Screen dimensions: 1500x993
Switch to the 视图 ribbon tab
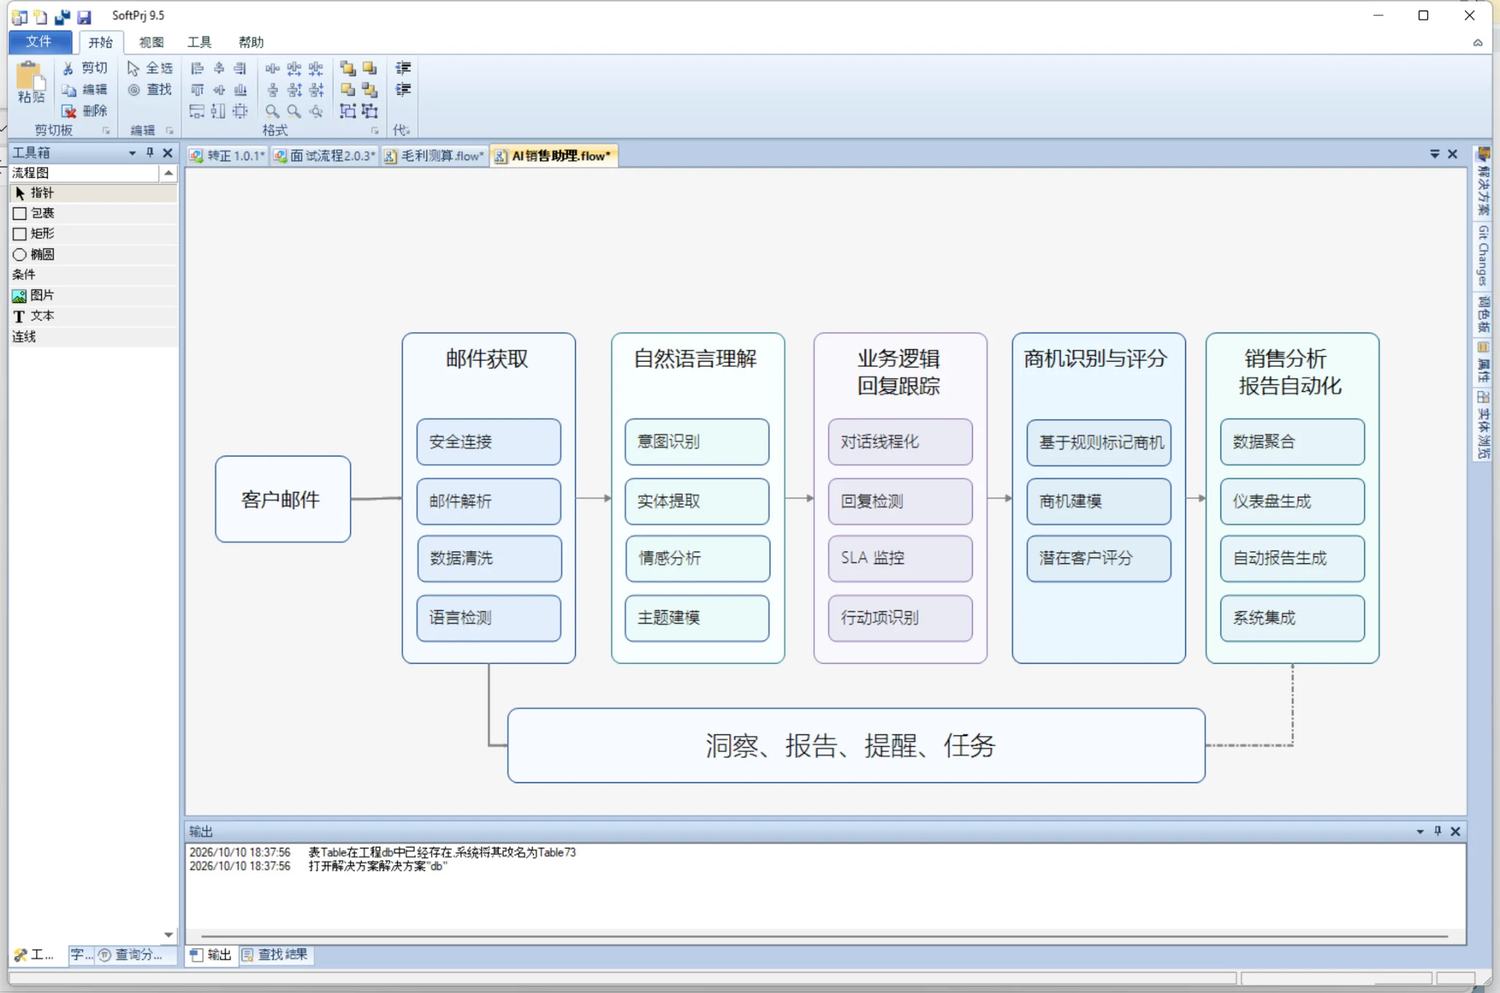151,42
